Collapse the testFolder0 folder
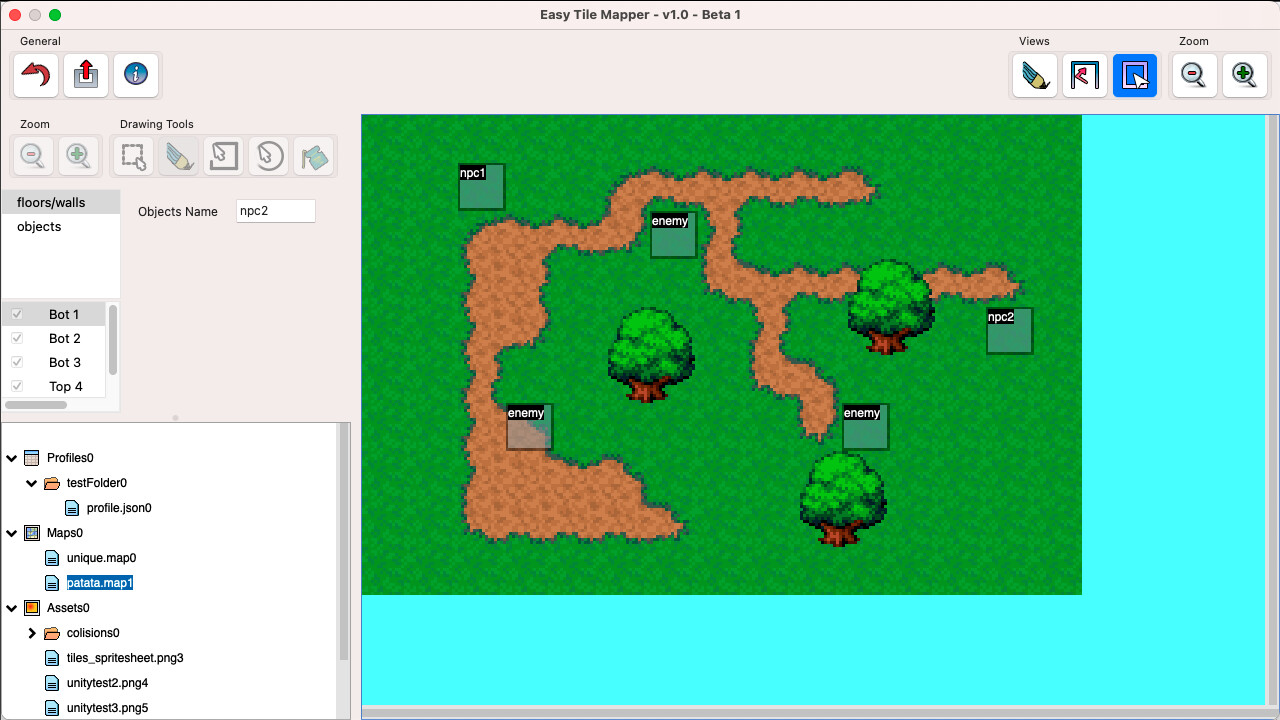Image resolution: width=1280 pixels, height=720 pixels. [31, 483]
